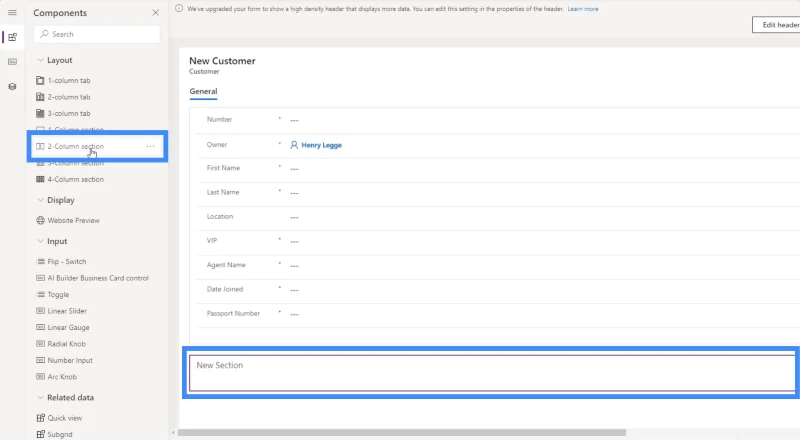Click the 1-column tab icon
The width and height of the screenshot is (800, 440).
(40, 81)
